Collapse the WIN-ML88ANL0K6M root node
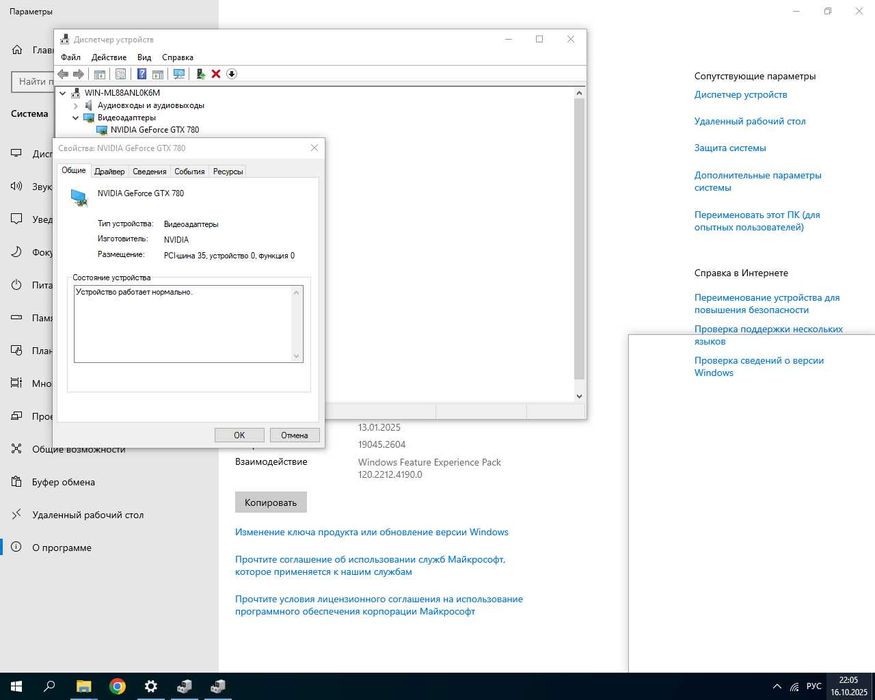The height and width of the screenshot is (700, 875). 63,93
